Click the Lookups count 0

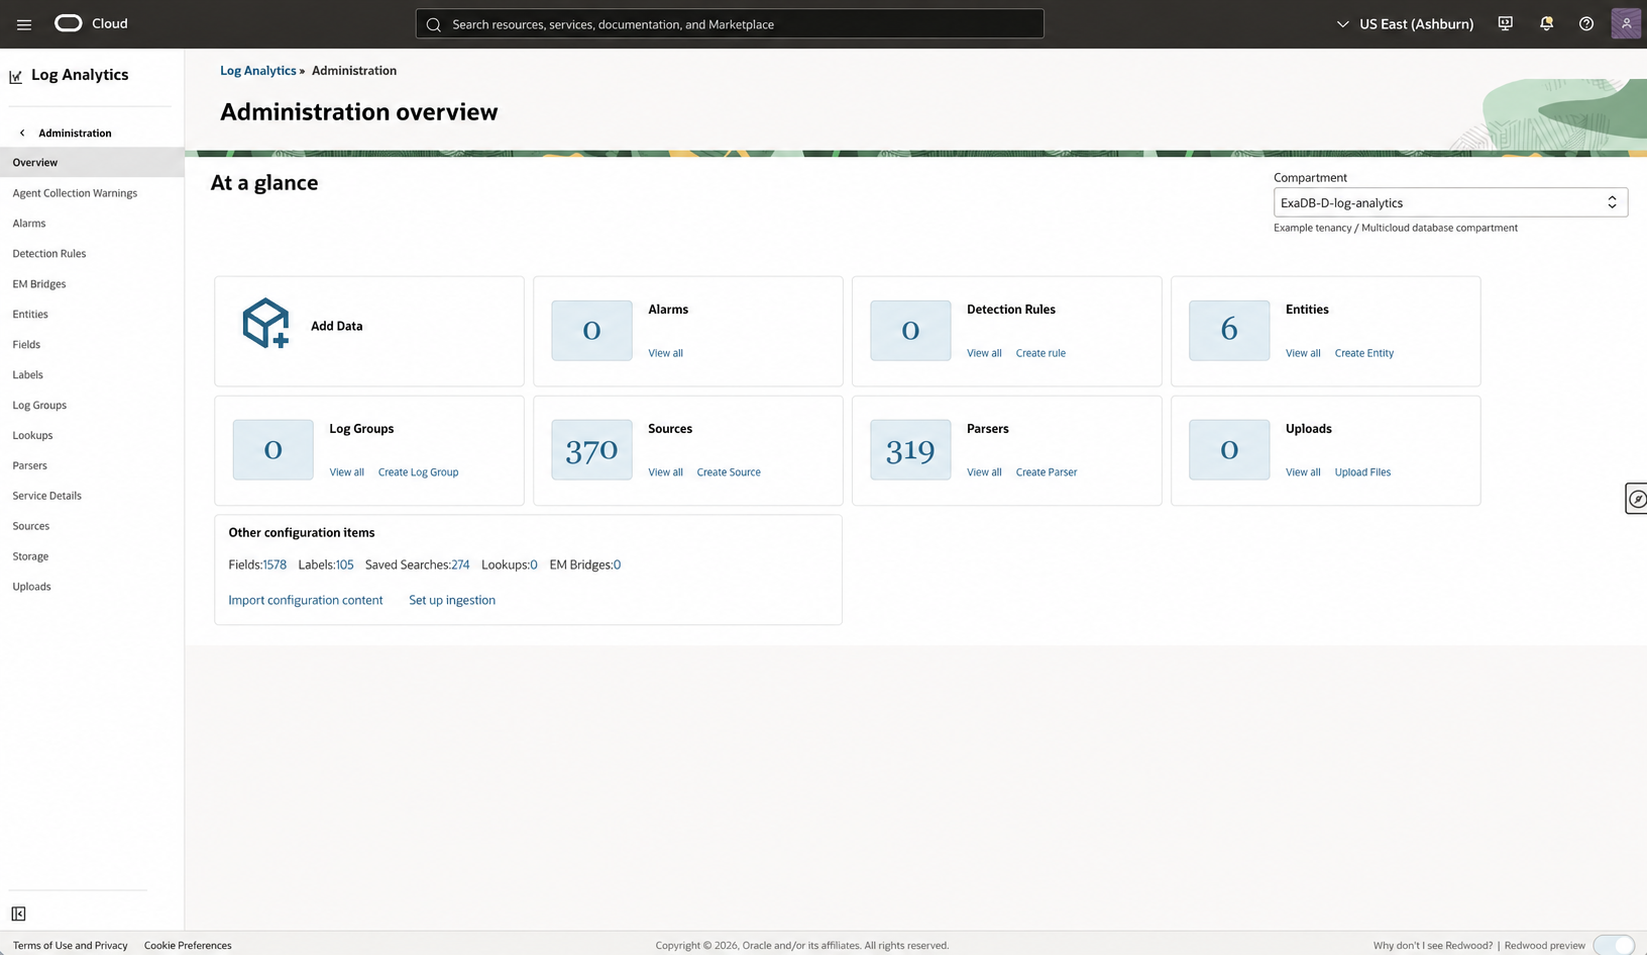534,565
